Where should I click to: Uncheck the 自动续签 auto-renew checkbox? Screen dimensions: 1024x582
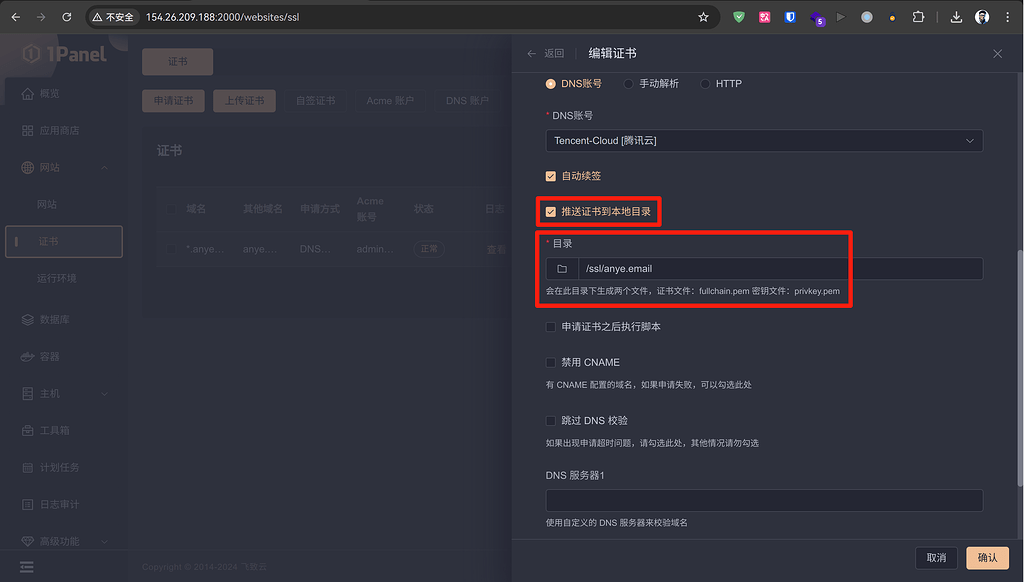(550, 175)
